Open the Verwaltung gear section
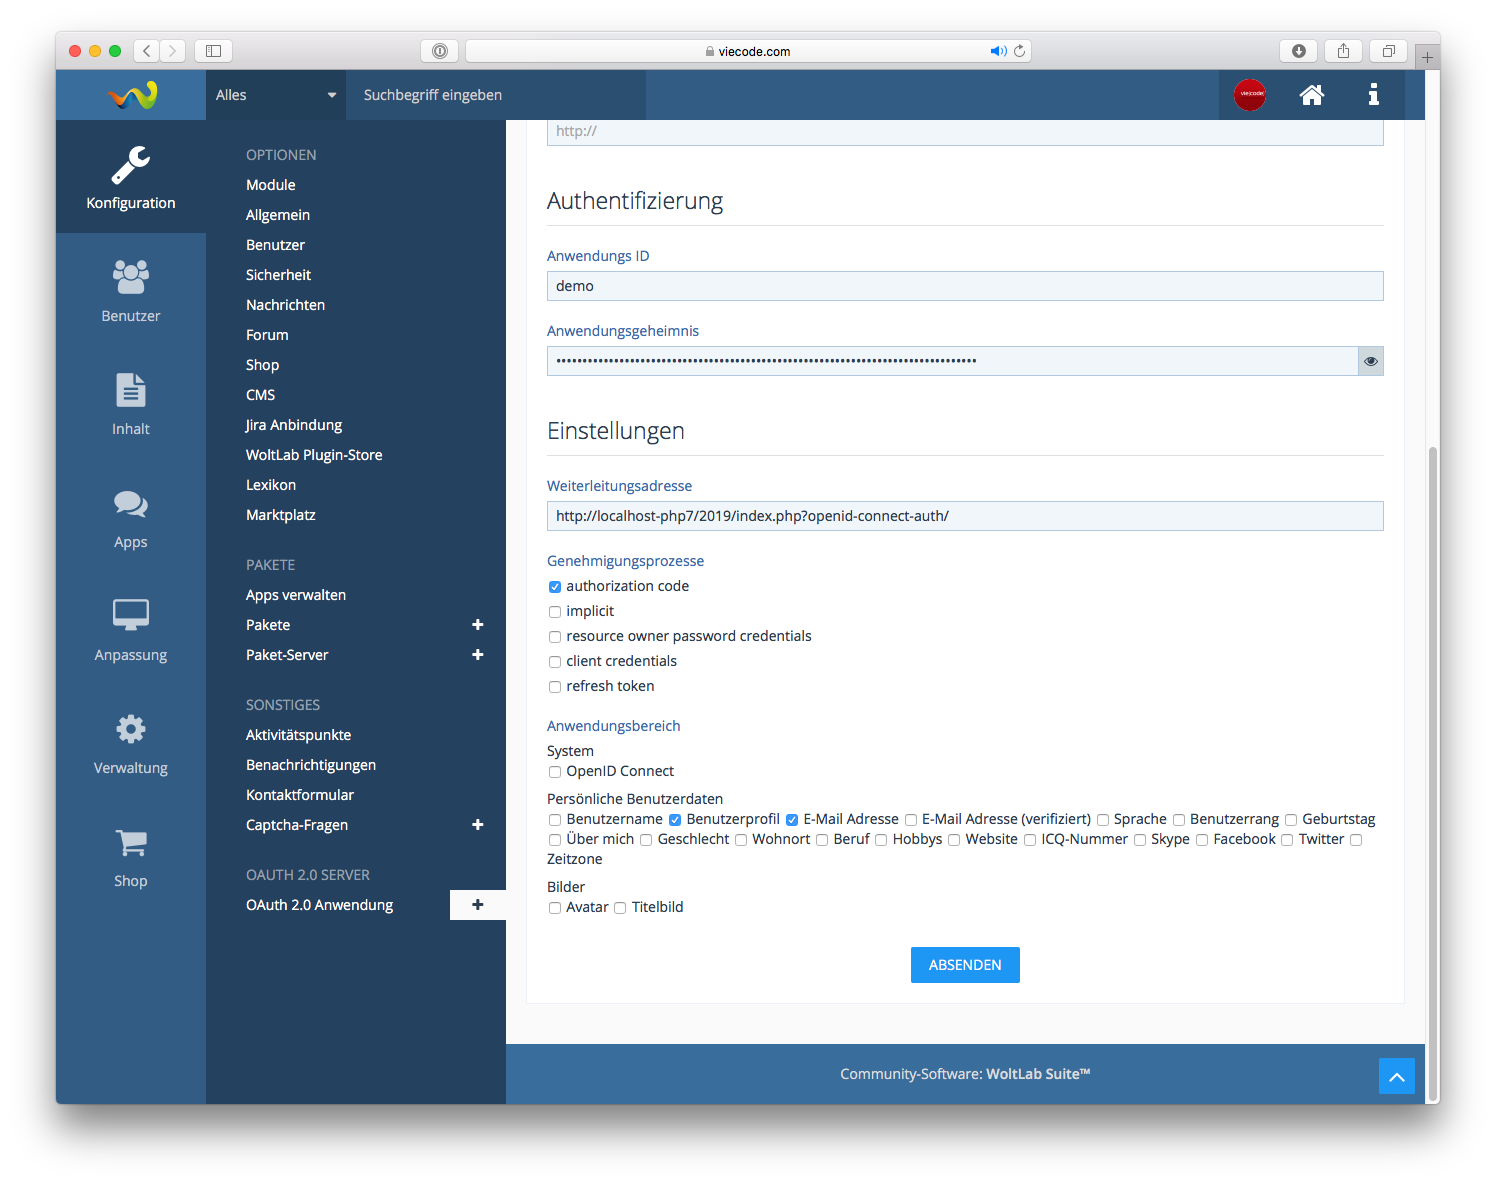Viewport: 1496px width, 1184px height. click(x=131, y=743)
